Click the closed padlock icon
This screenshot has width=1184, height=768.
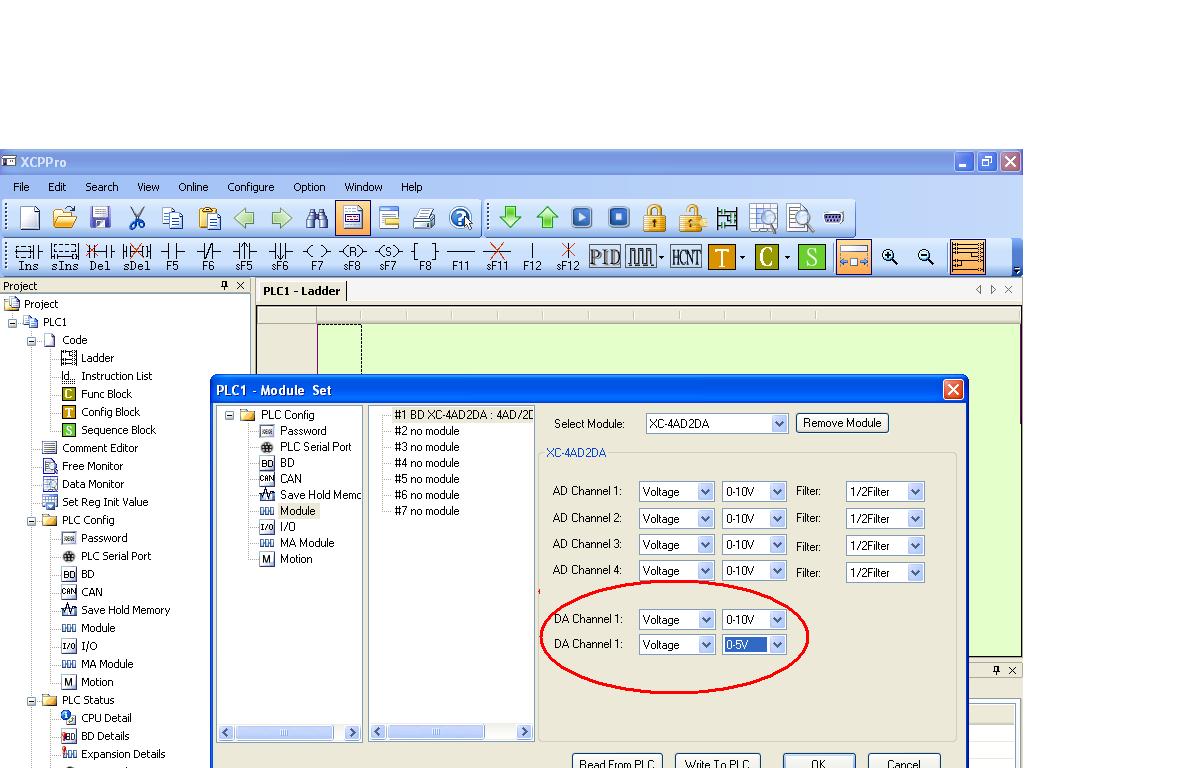click(x=655, y=217)
